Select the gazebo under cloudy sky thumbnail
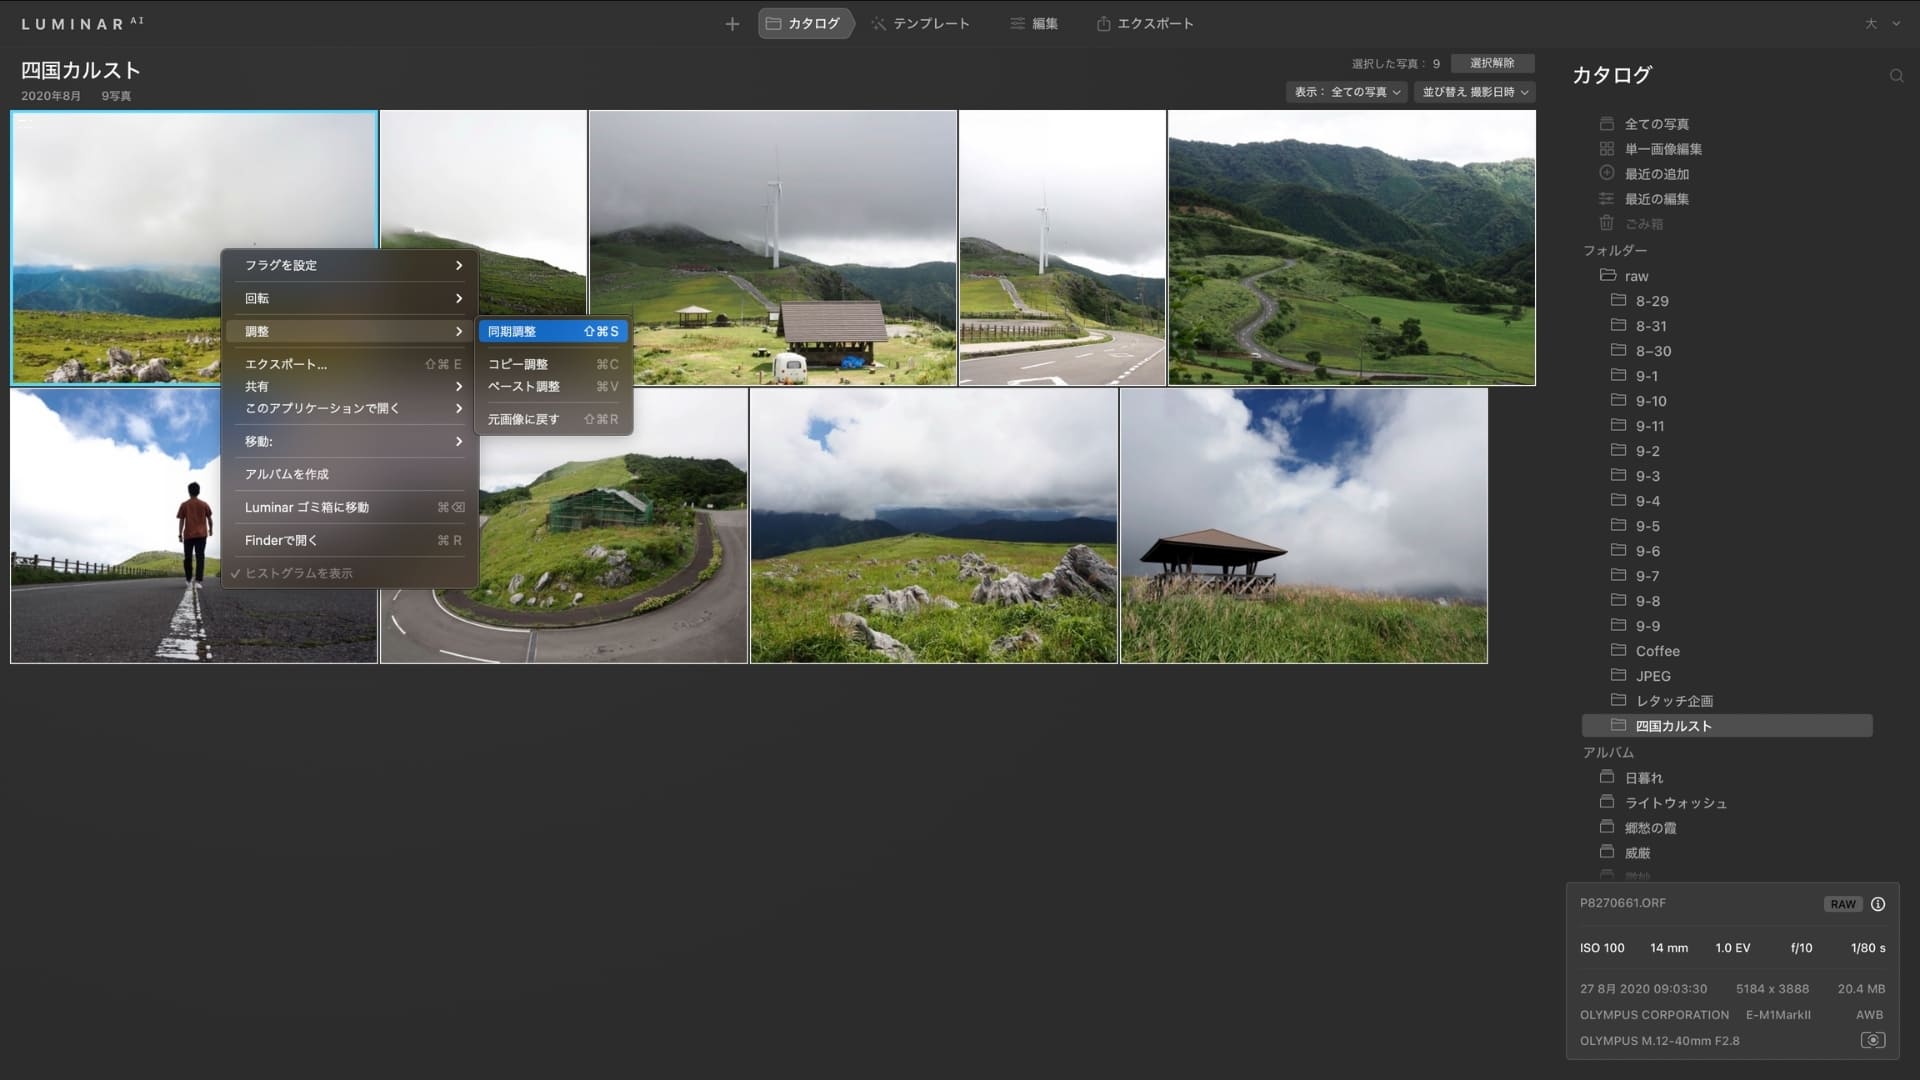The width and height of the screenshot is (1920, 1080). pos(1303,526)
